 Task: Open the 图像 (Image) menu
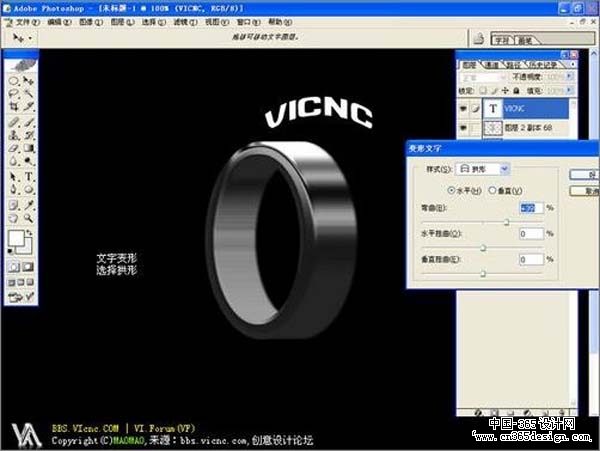(x=91, y=22)
